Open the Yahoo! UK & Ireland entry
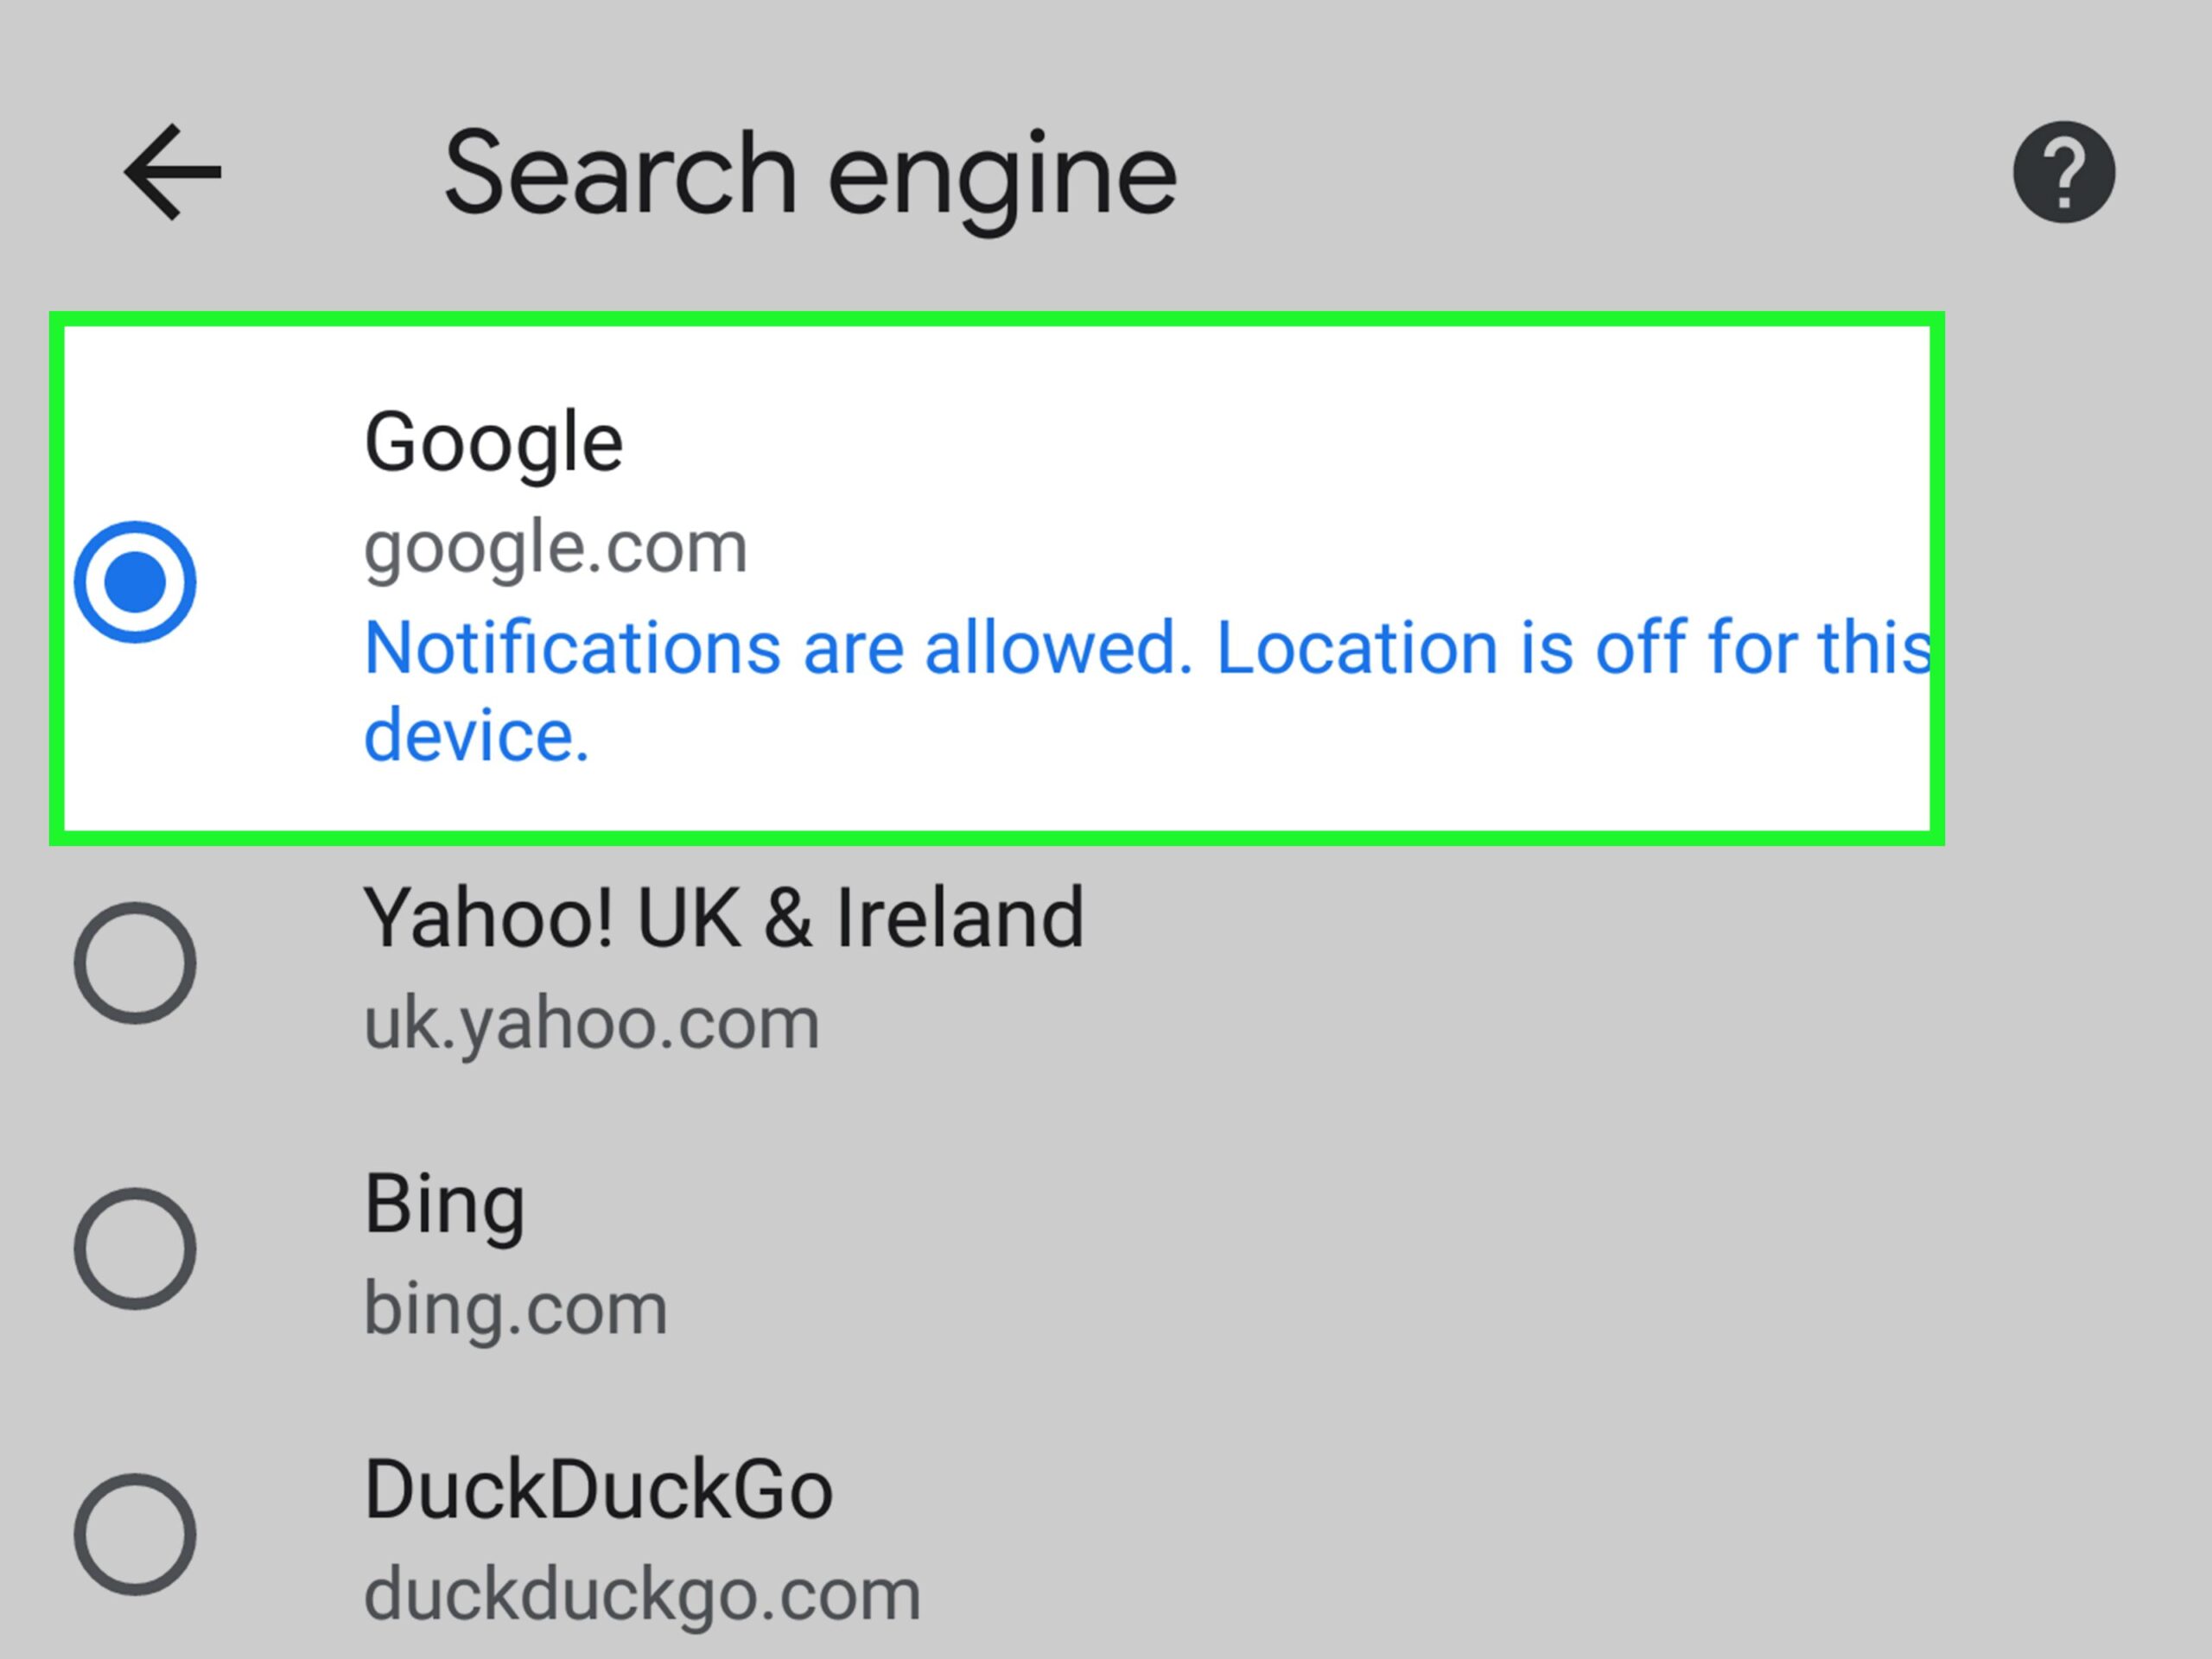The height and width of the screenshot is (1659, 2212). [725, 914]
